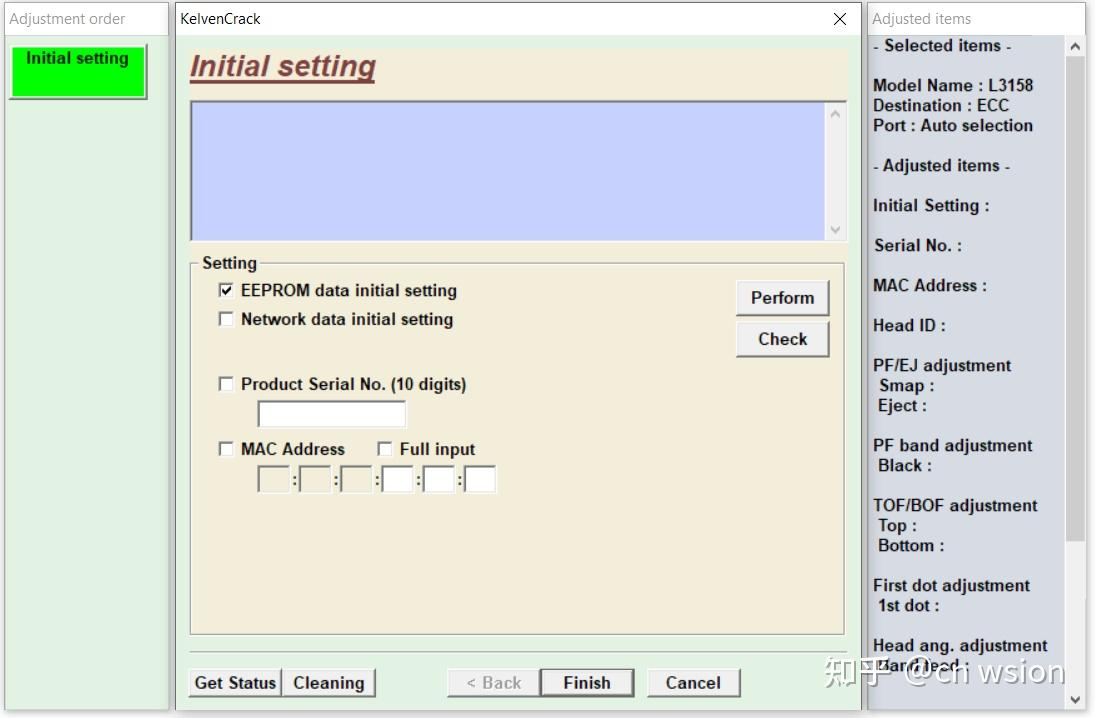The height and width of the screenshot is (718, 1095).
Task: Click the log box scroll down arrow
Action: pyautogui.click(x=836, y=230)
